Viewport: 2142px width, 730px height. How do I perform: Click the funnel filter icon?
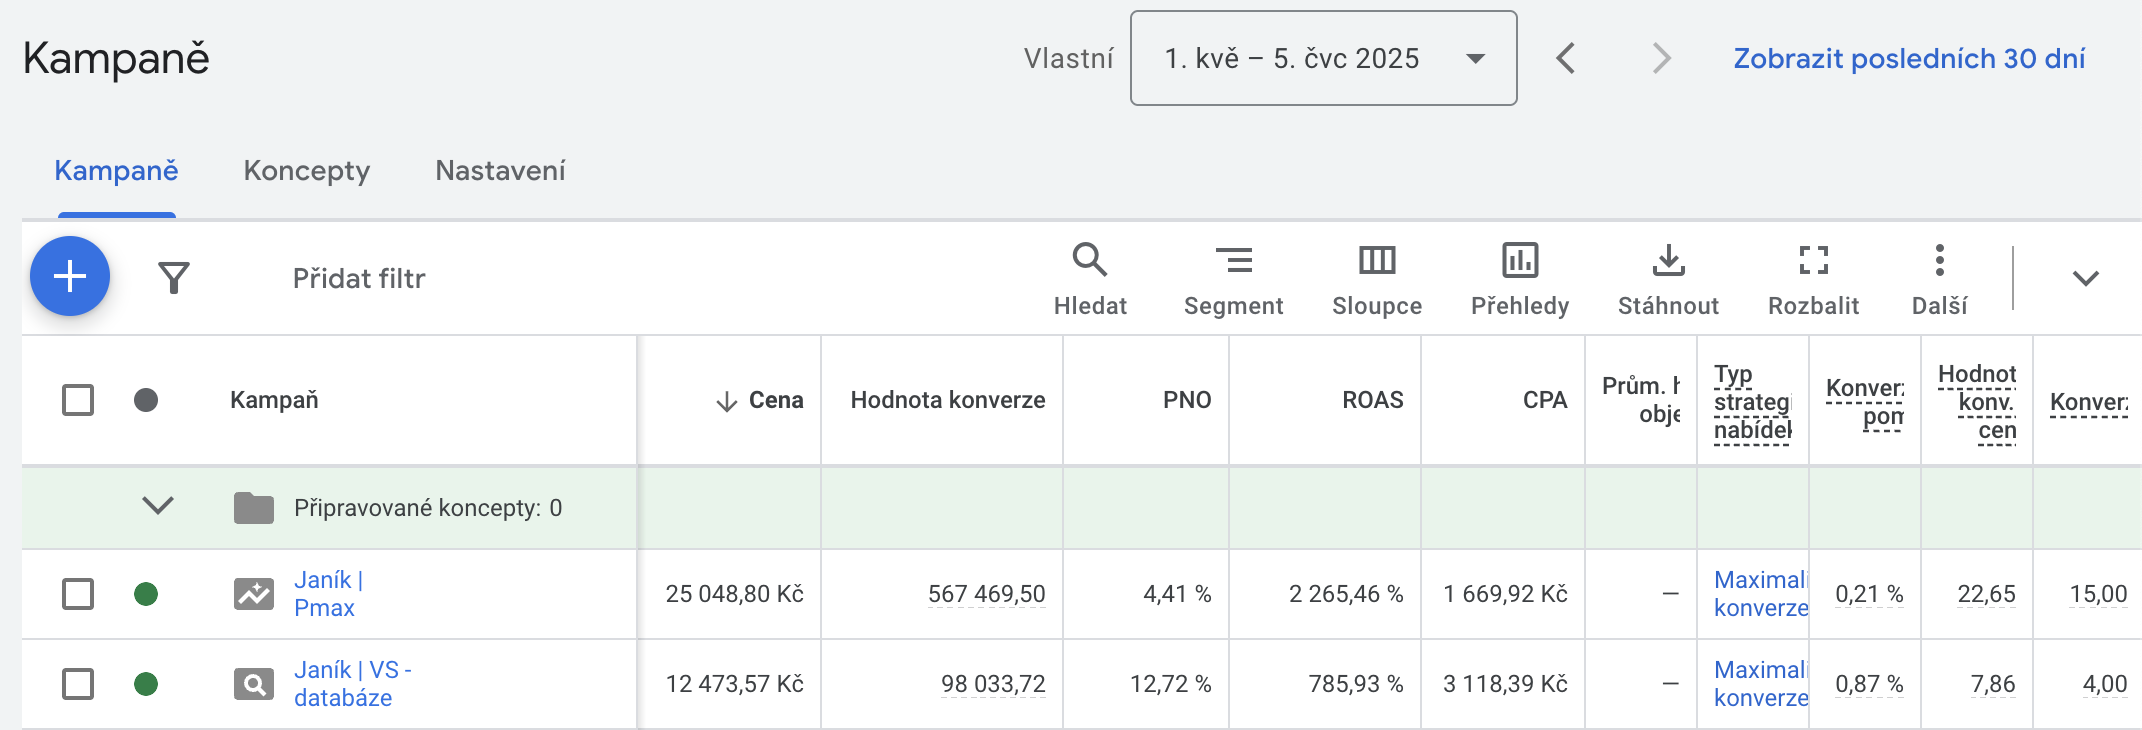[174, 278]
